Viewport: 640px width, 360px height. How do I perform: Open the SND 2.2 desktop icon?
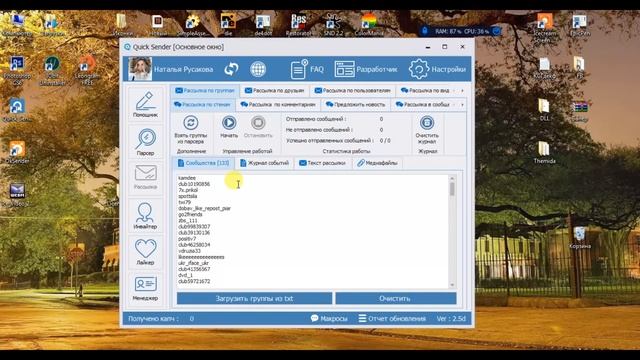click(334, 24)
